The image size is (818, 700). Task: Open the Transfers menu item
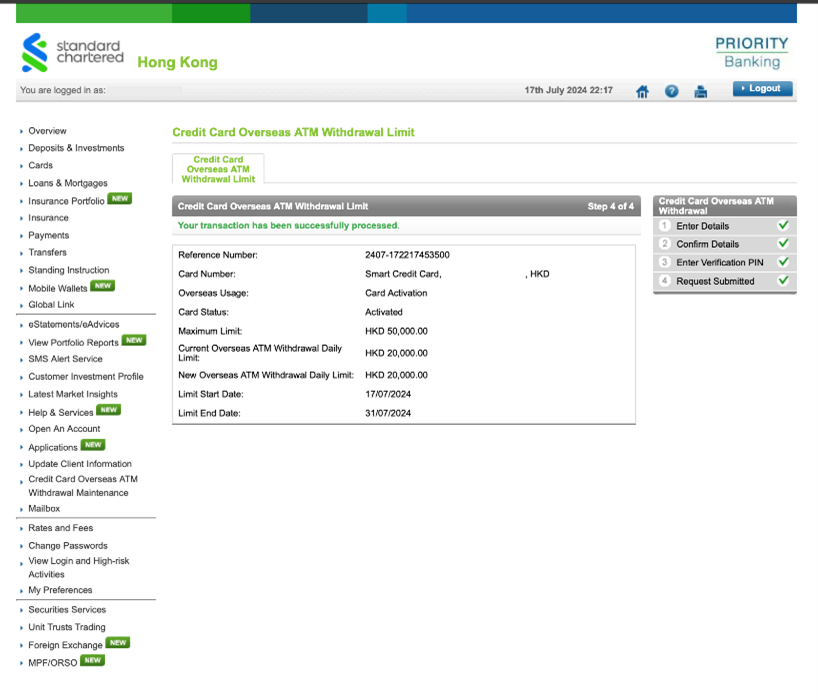[47, 253]
